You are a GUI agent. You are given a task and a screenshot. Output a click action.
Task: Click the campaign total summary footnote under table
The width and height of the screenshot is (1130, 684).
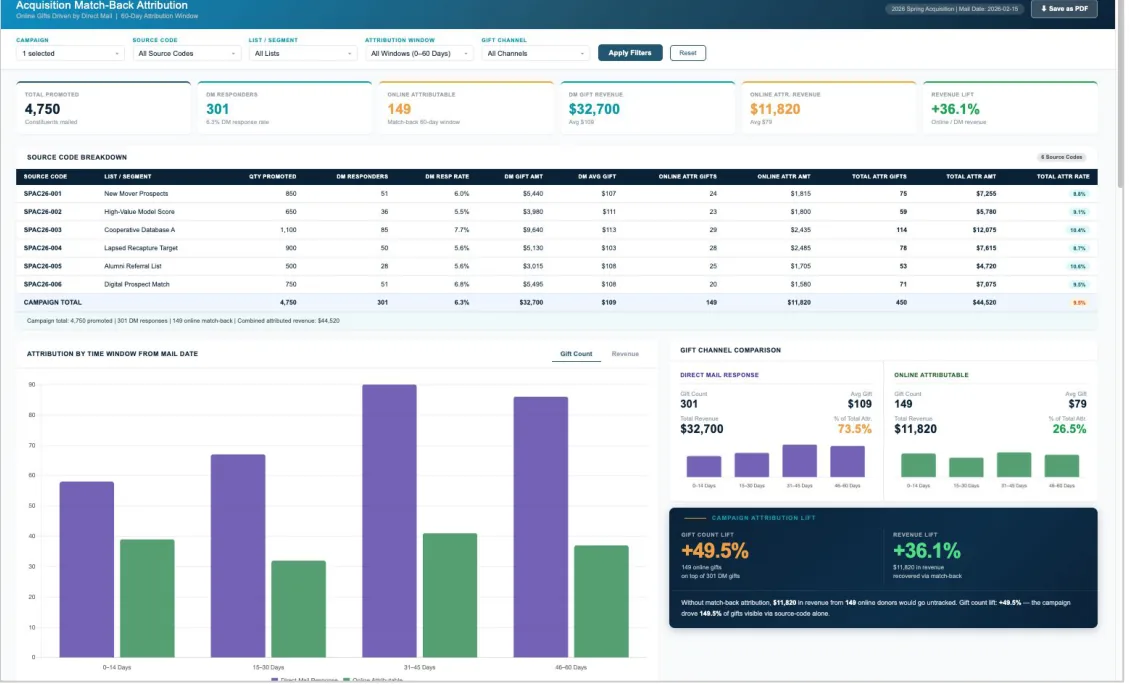(183, 321)
